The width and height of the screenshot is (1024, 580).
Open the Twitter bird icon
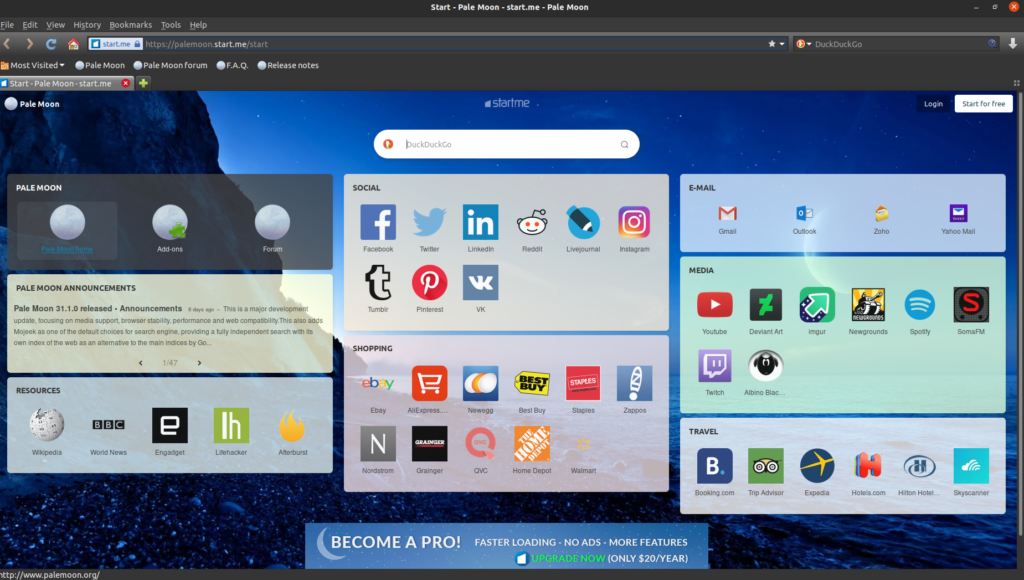429,222
